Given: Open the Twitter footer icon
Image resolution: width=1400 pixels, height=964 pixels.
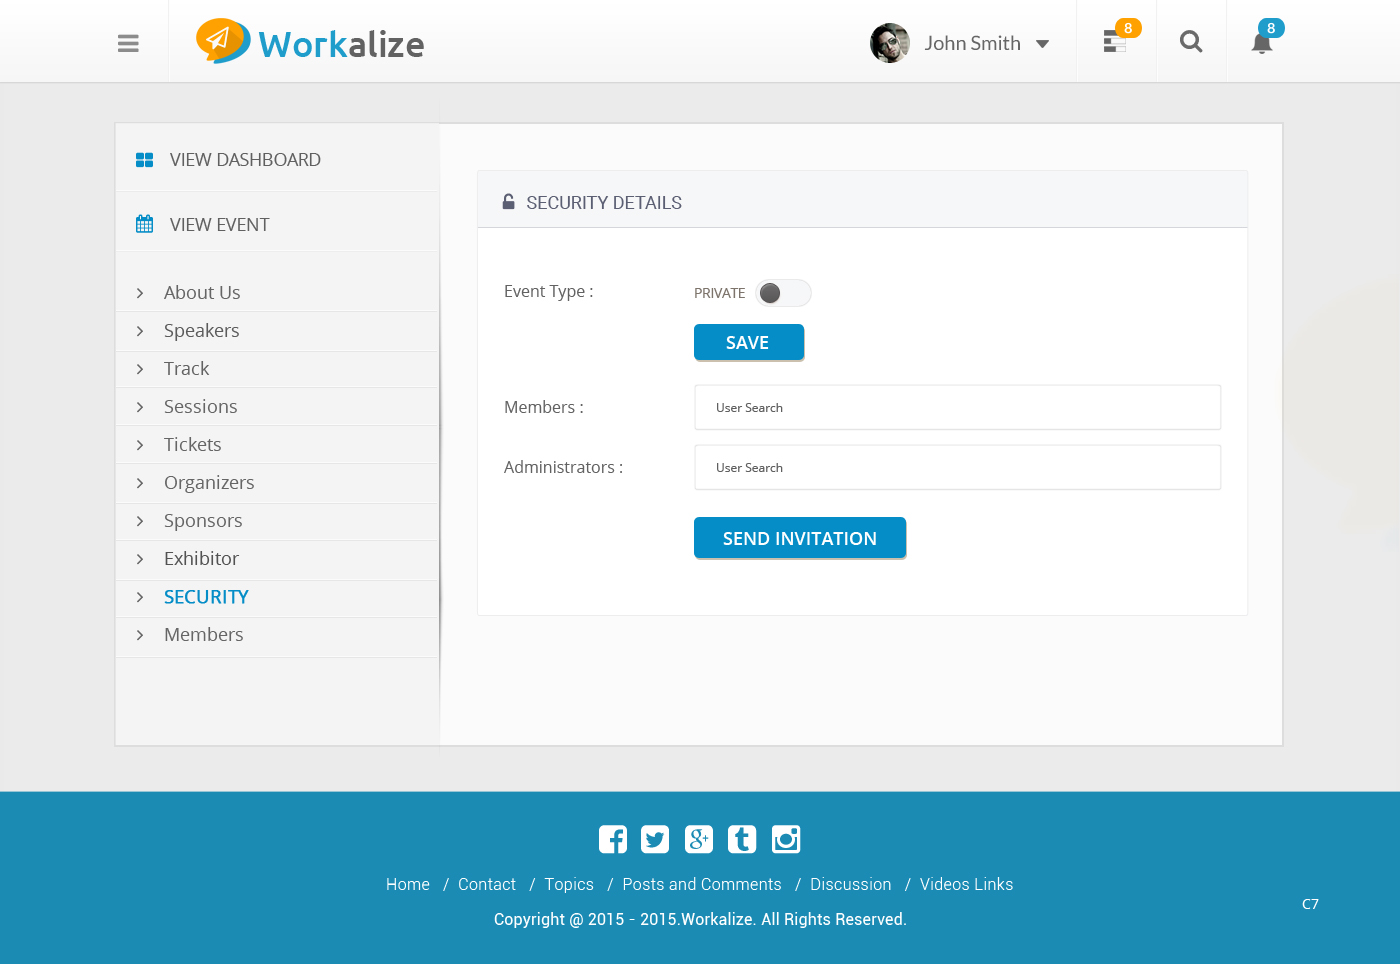Looking at the screenshot, I should pyautogui.click(x=655, y=839).
